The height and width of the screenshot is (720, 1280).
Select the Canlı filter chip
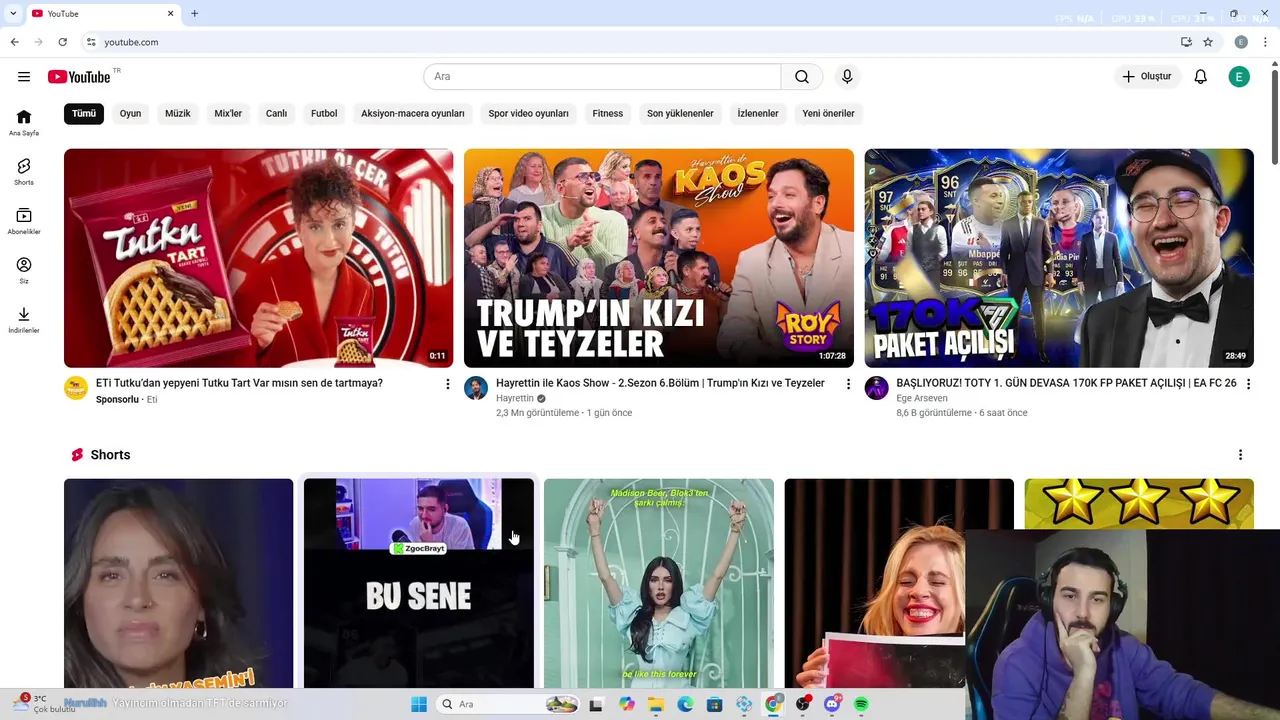click(x=276, y=114)
